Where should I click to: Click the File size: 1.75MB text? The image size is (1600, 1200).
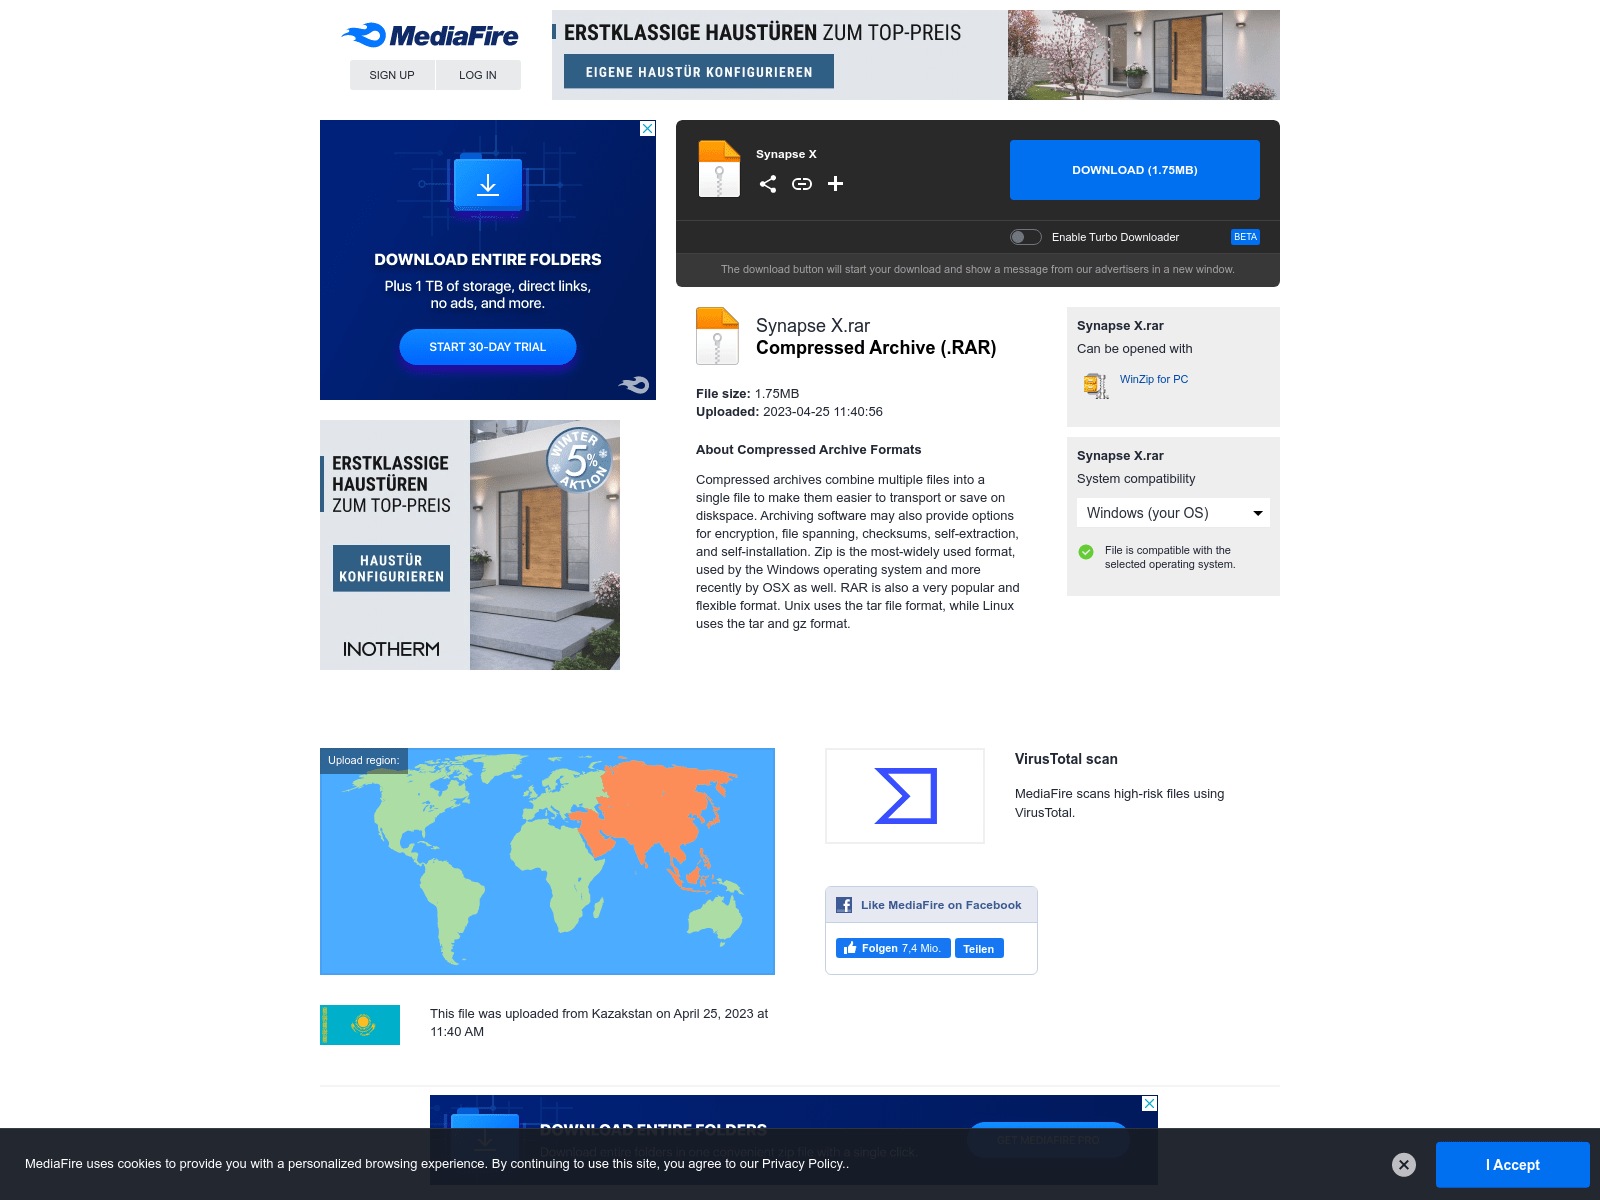tap(748, 394)
